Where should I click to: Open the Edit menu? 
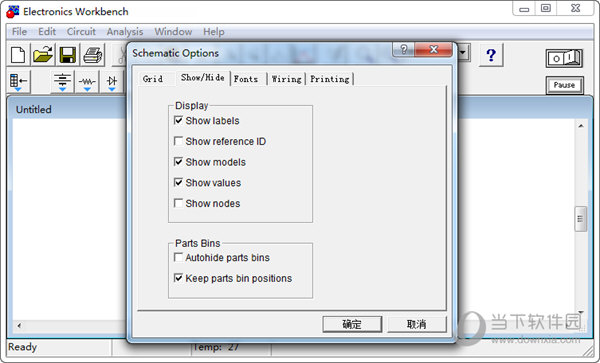click(47, 32)
